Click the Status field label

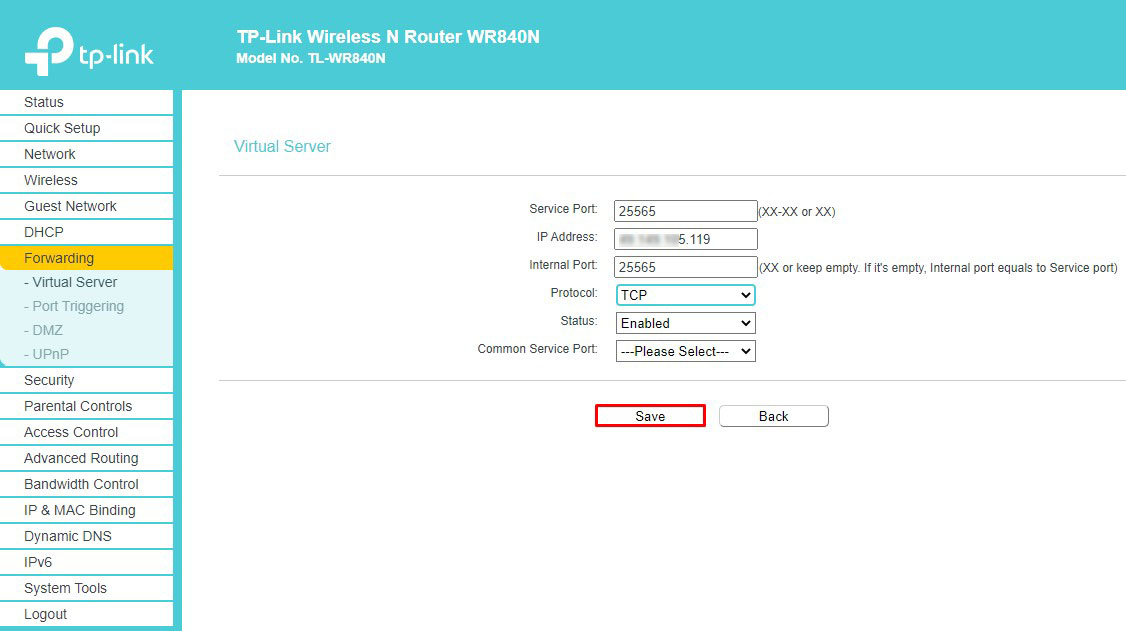point(579,321)
